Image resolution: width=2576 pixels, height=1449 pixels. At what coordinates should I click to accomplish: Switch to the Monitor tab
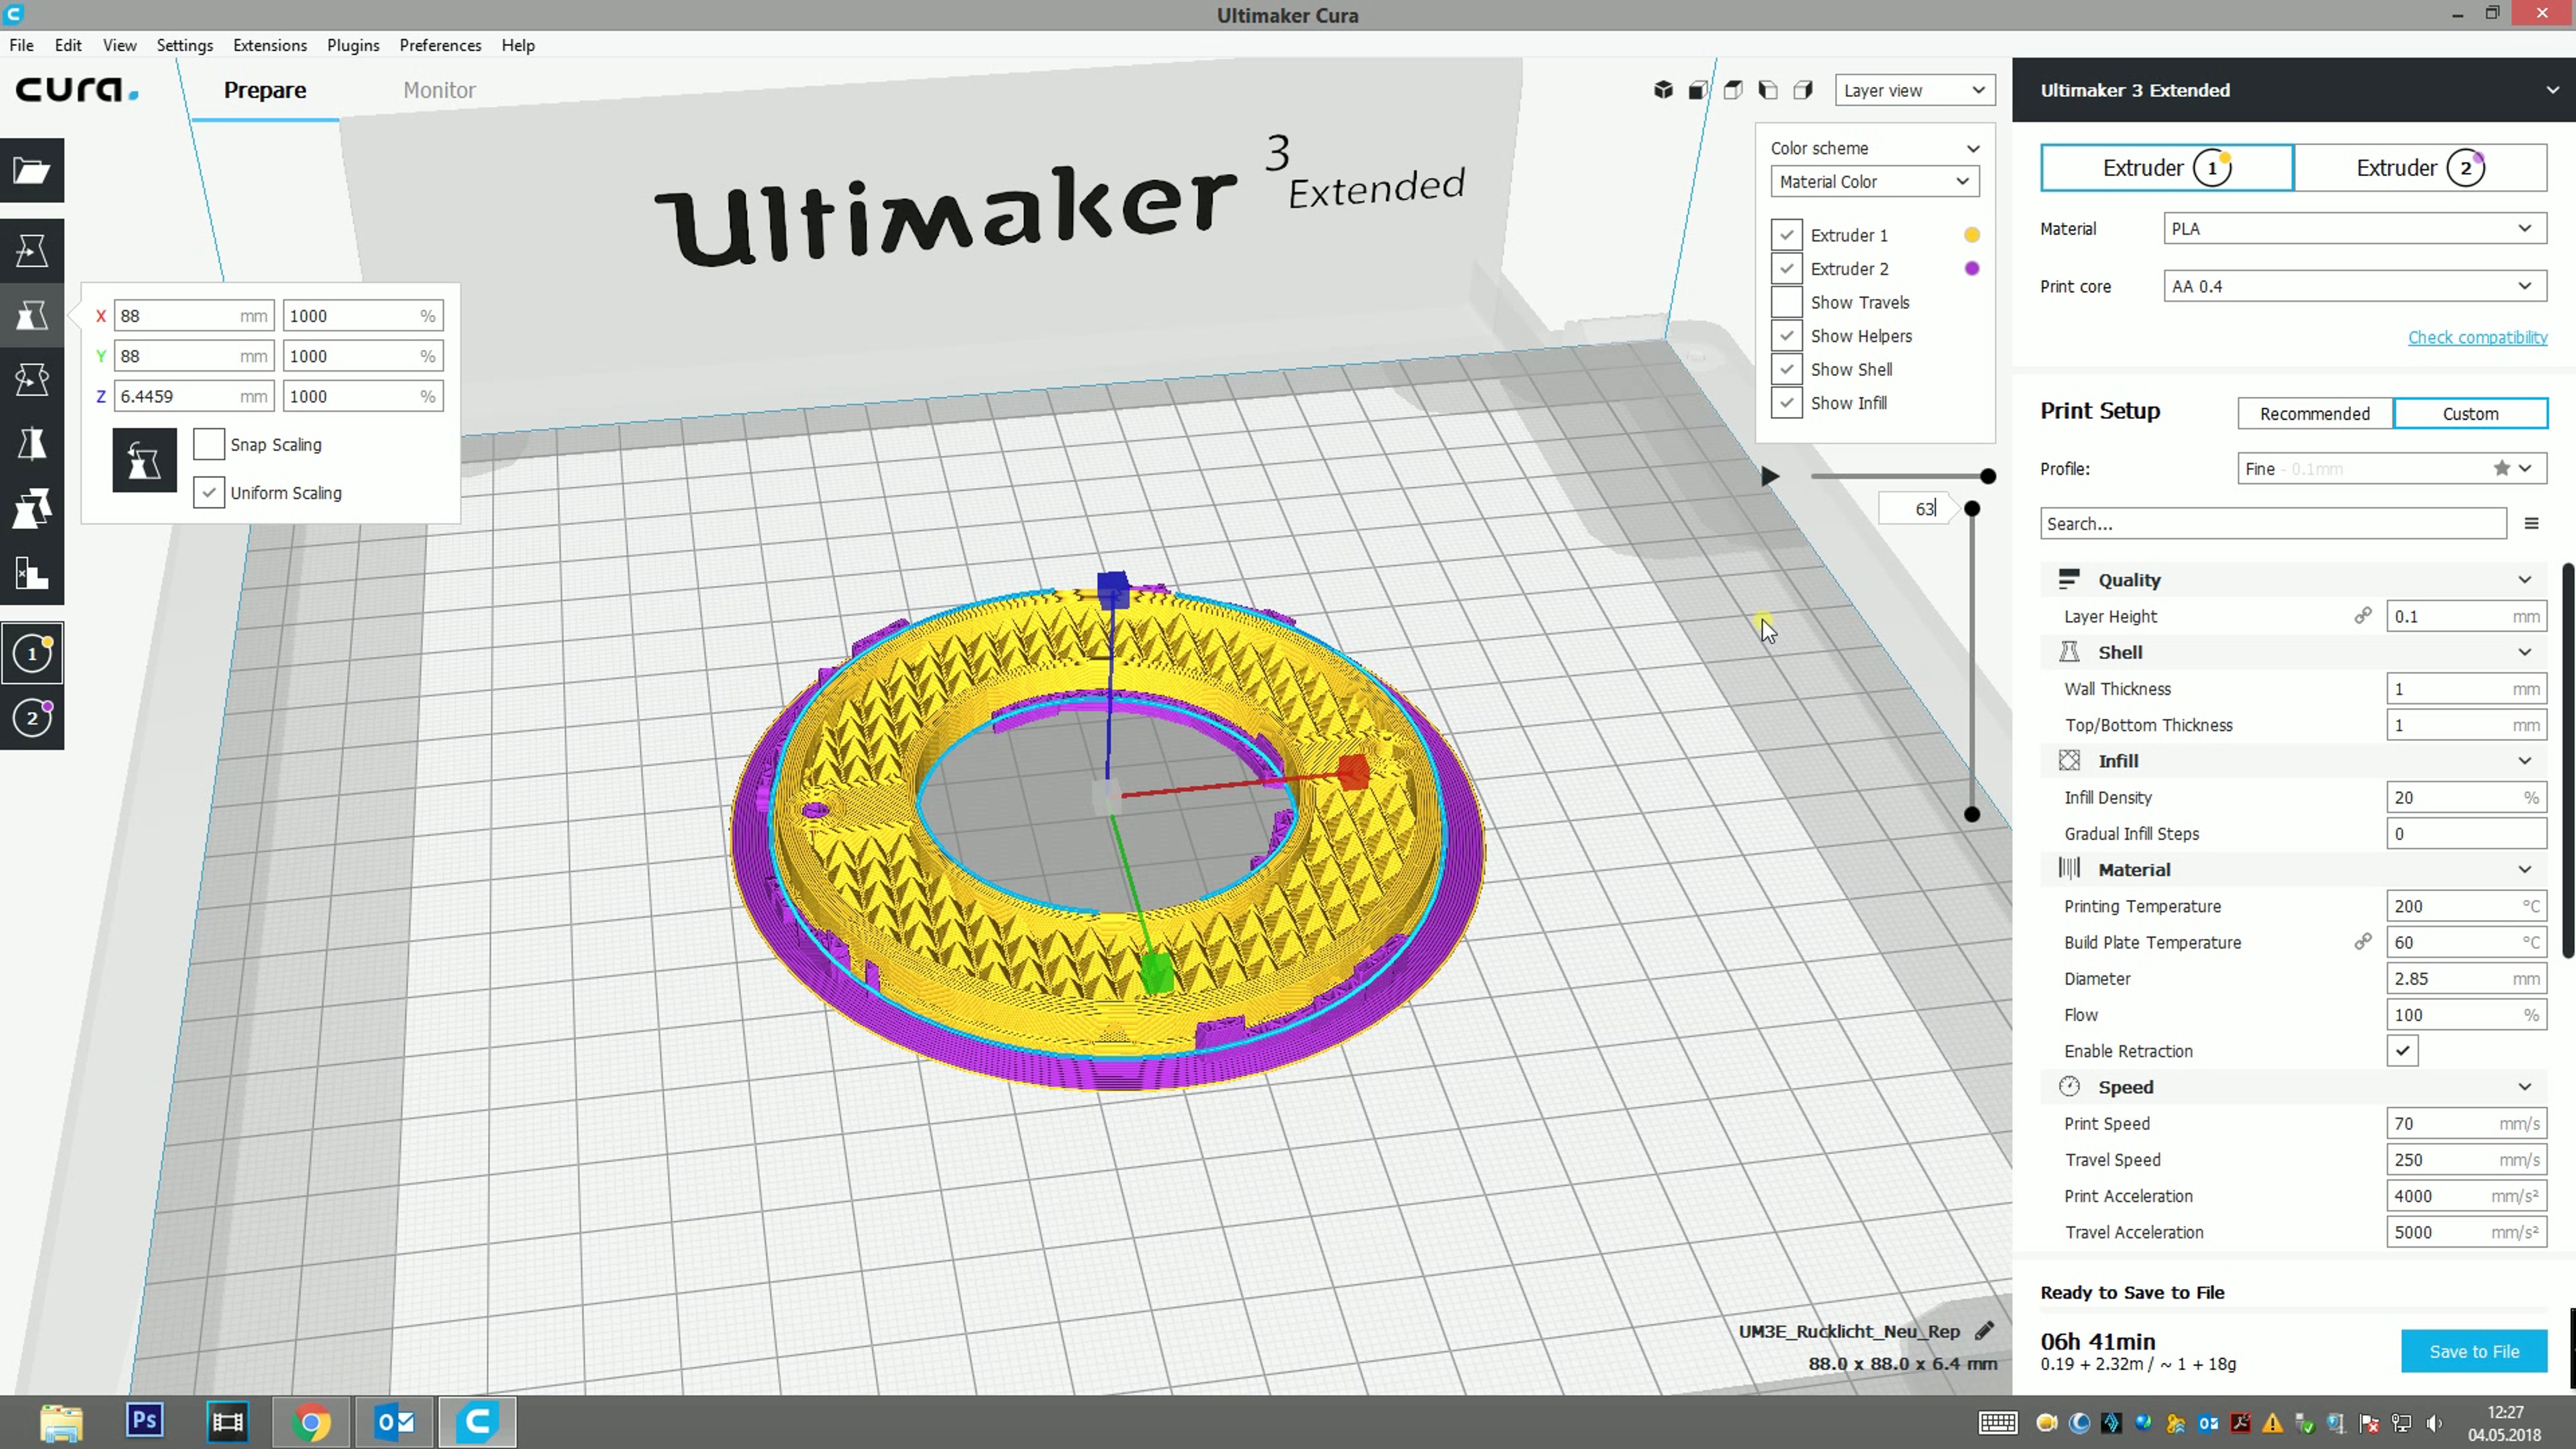click(439, 90)
